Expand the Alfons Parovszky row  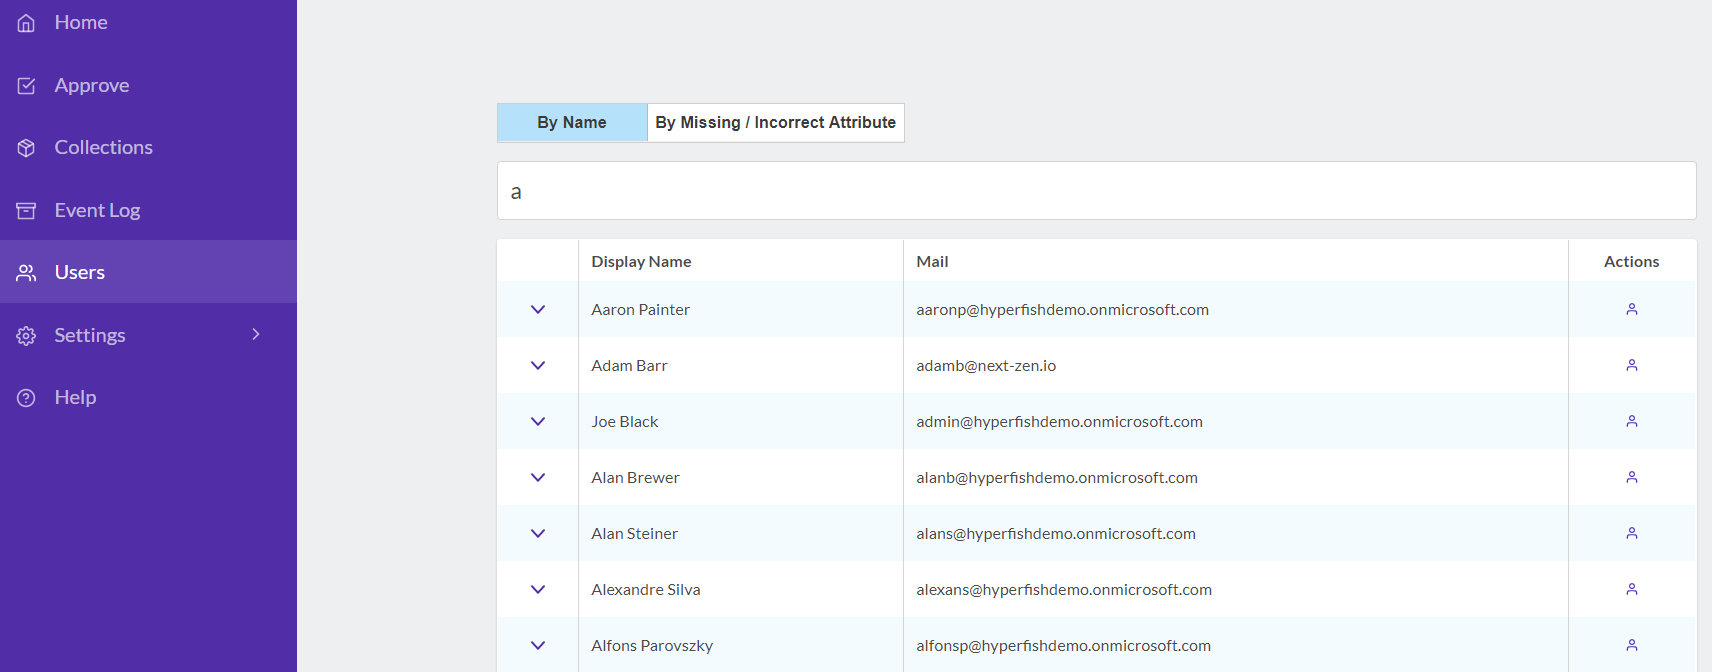pos(538,646)
